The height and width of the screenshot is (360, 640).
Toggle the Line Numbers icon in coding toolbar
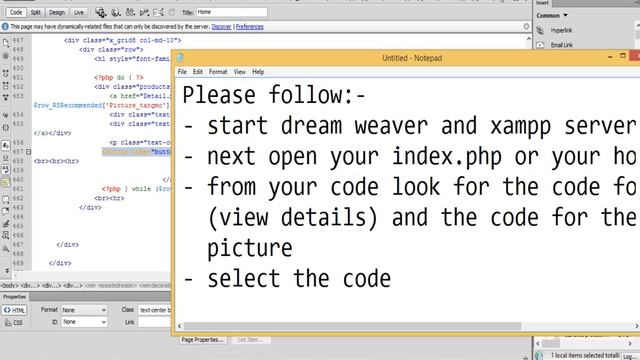[6, 145]
